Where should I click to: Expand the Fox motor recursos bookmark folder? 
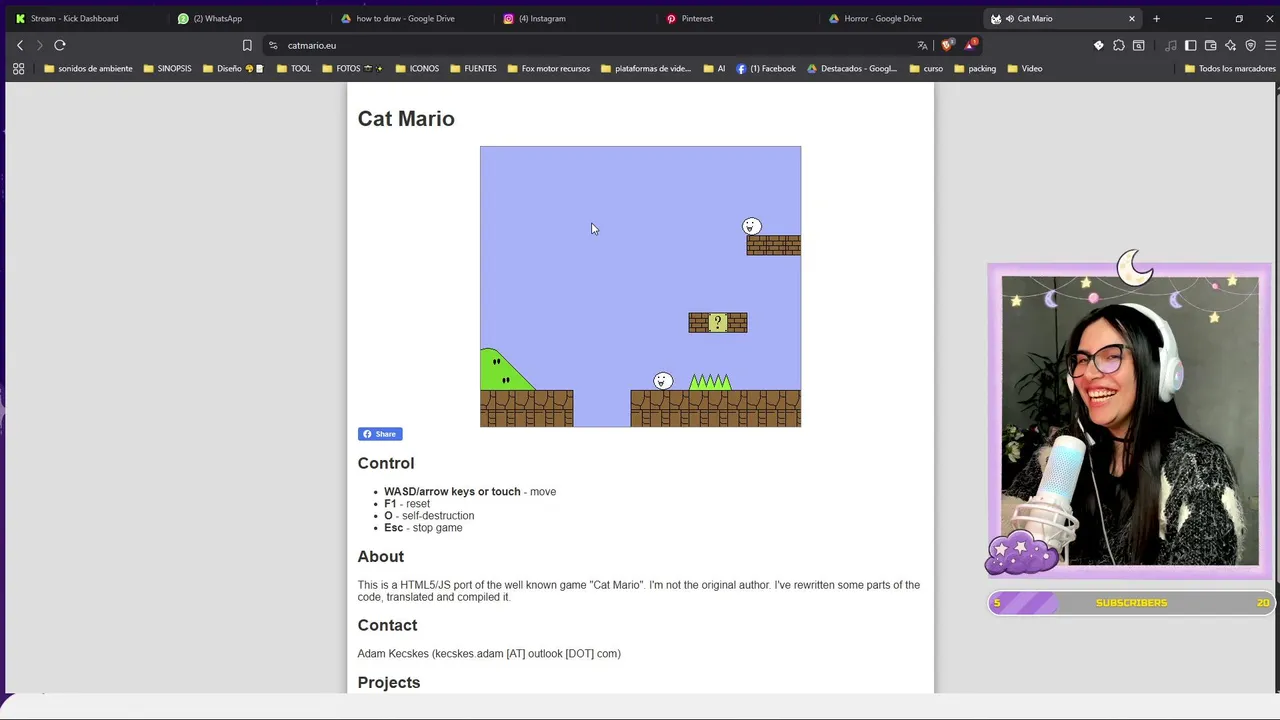(548, 69)
